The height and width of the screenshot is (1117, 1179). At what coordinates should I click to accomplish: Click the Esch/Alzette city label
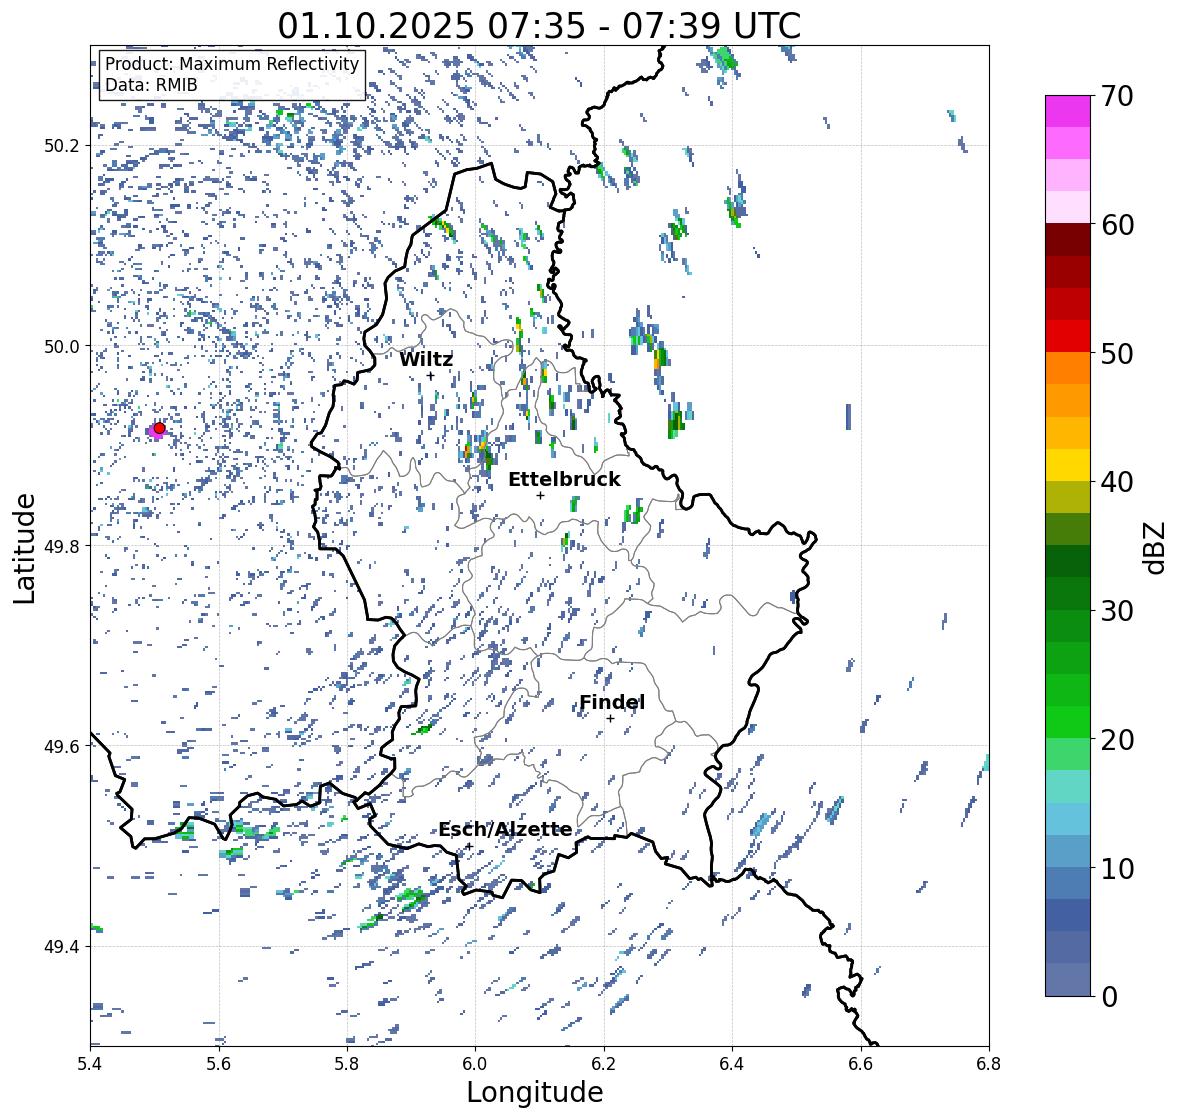(505, 830)
